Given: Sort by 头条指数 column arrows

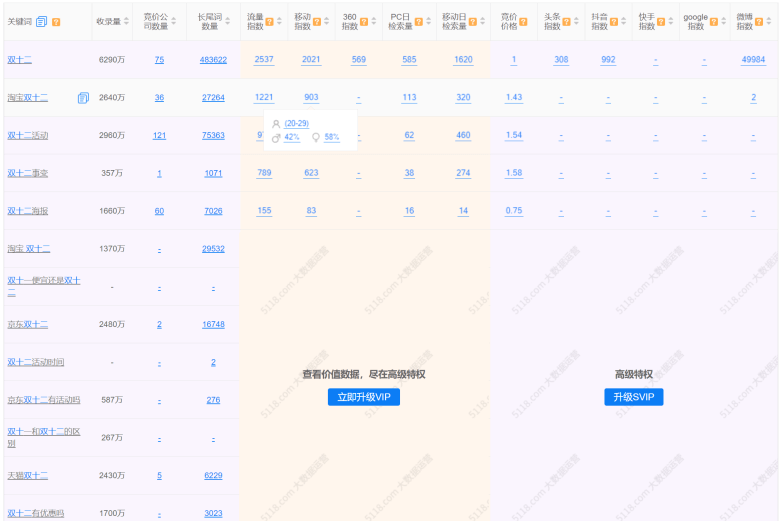Looking at the screenshot, I should (576, 21).
